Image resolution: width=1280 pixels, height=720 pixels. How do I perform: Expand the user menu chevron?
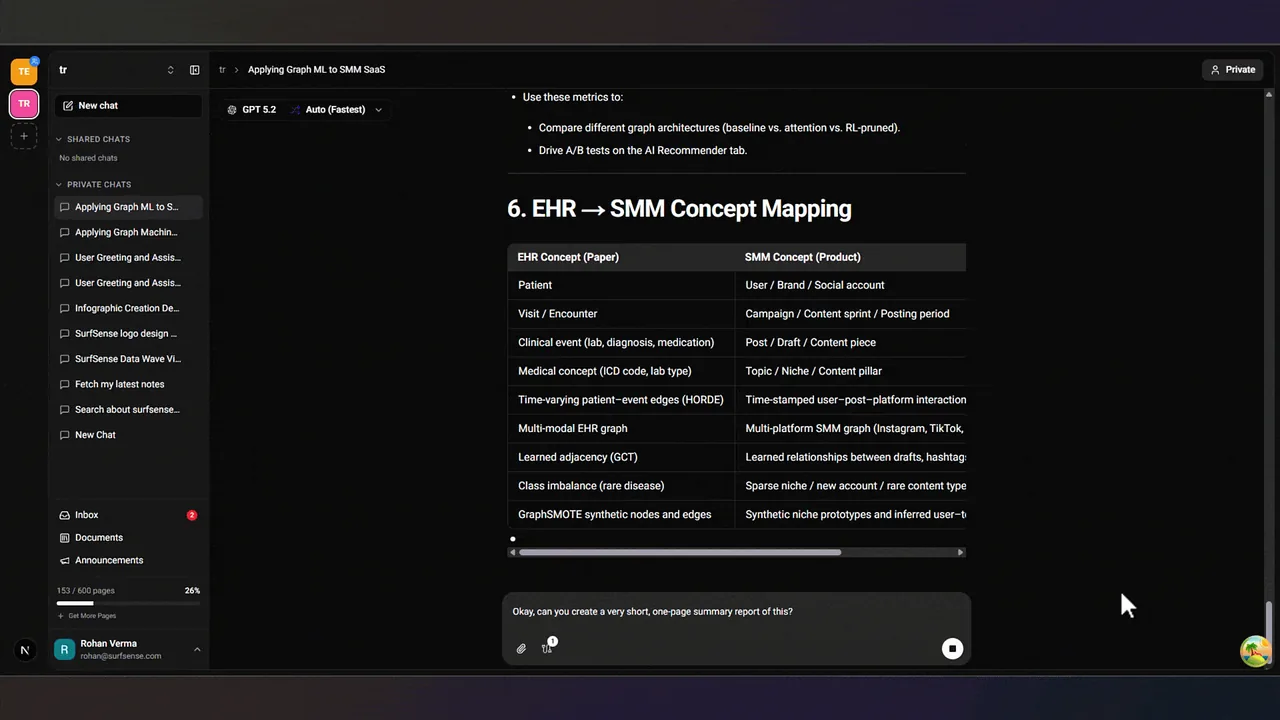point(197,650)
